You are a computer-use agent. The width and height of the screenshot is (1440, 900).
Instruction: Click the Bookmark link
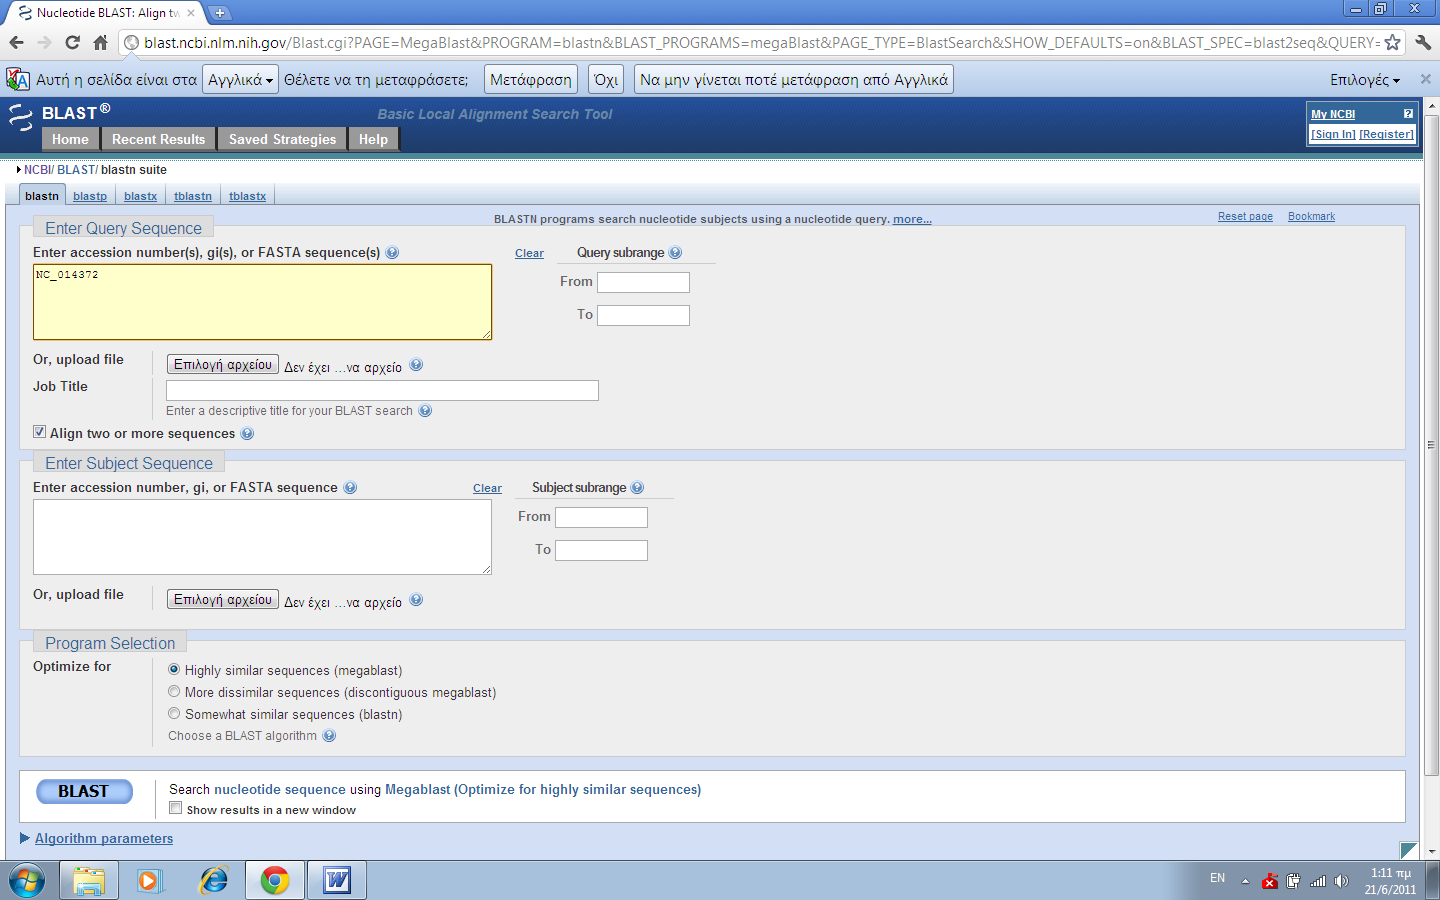coord(1311,217)
